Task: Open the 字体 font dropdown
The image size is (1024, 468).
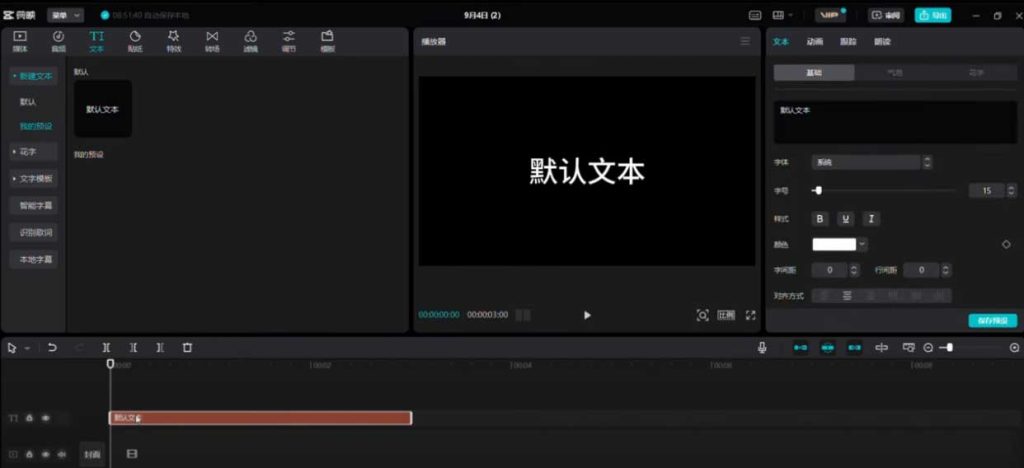Action: 872,162
